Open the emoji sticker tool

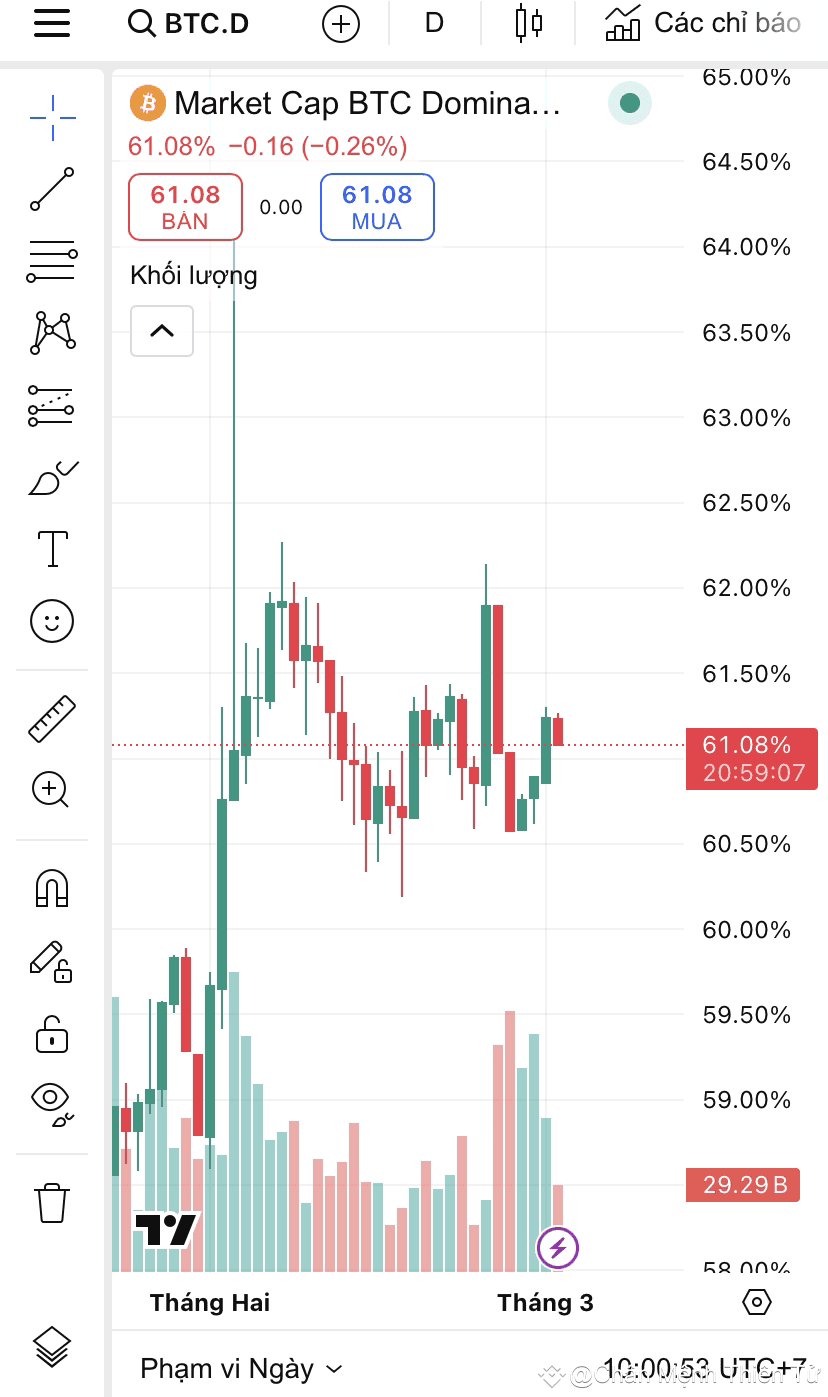[x=52, y=621]
